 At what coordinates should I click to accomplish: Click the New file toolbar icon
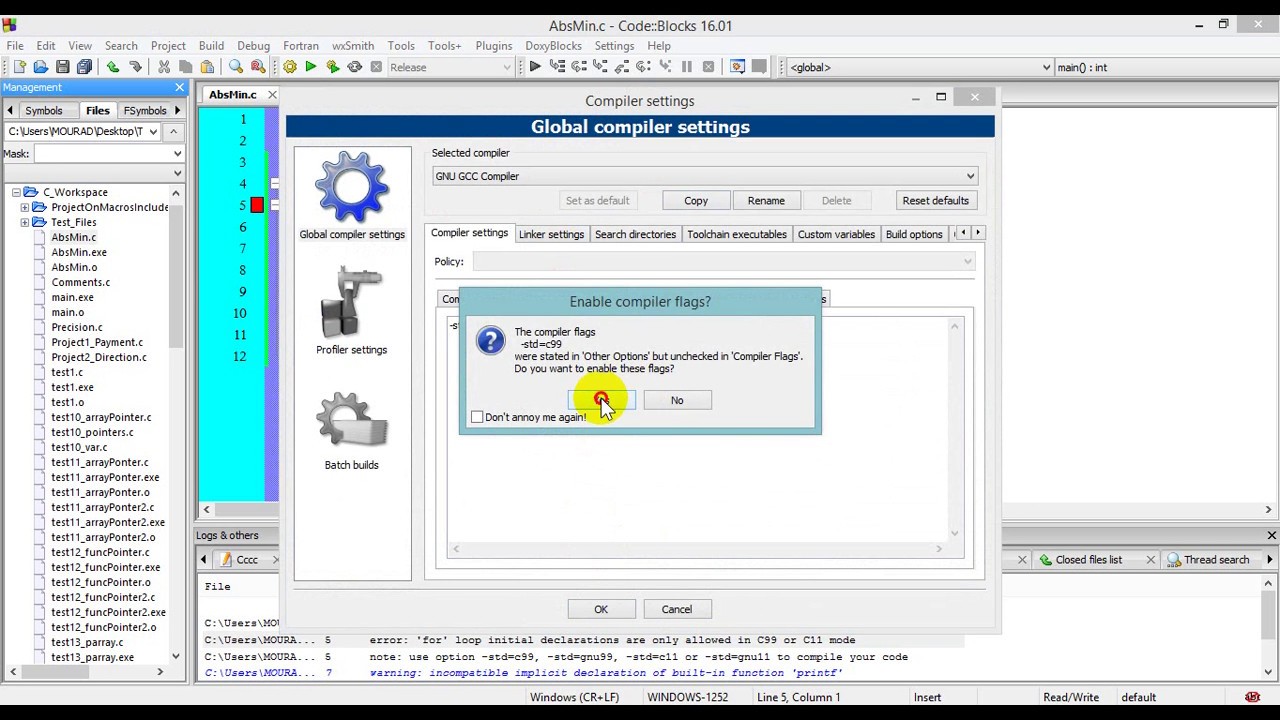pos(19,67)
